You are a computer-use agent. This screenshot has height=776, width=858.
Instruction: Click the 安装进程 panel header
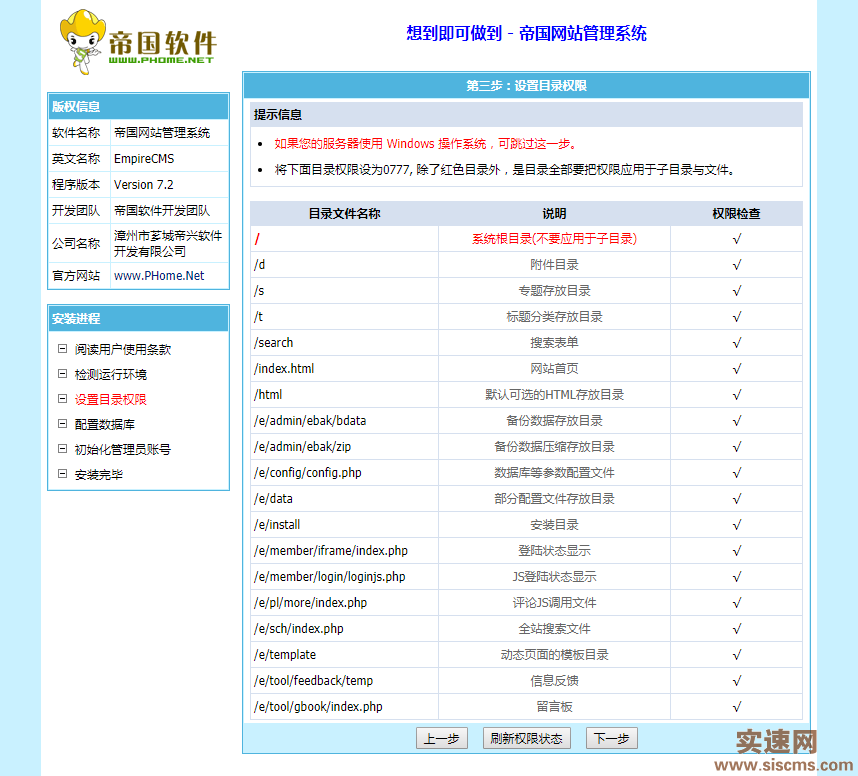[x=138, y=318]
